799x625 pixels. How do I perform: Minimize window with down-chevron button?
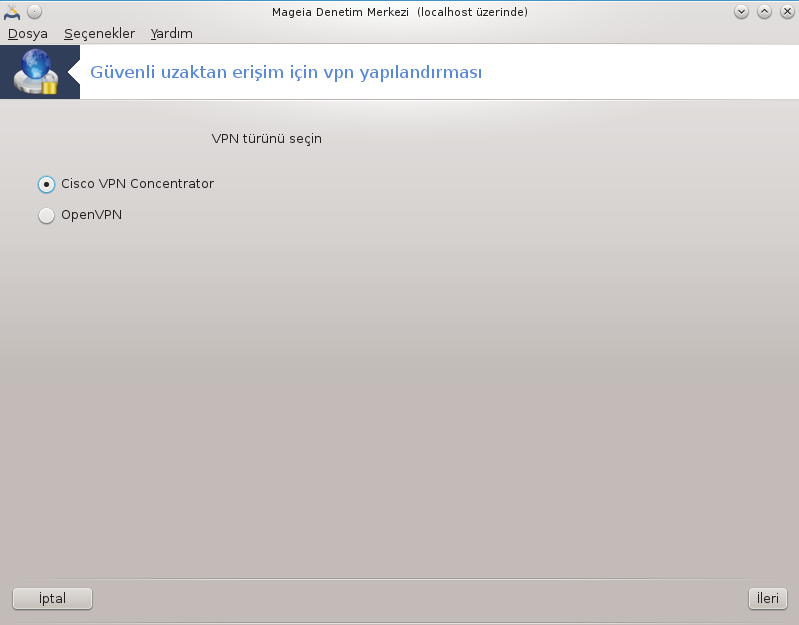click(741, 12)
